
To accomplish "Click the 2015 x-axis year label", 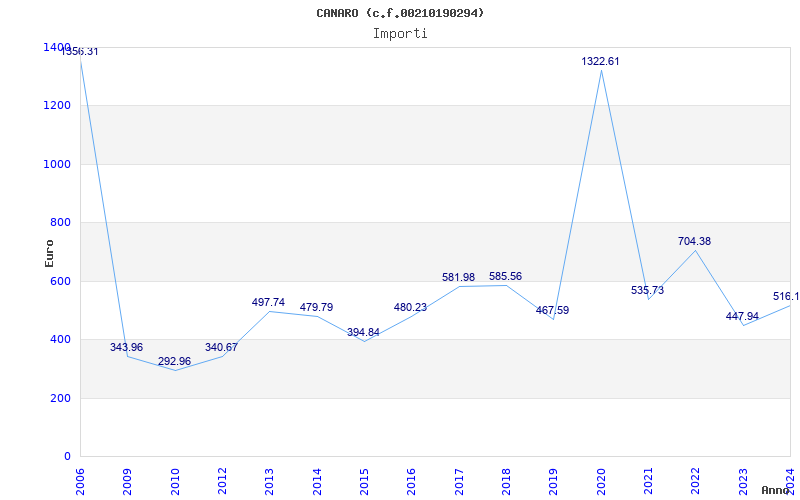I will coord(364,482).
